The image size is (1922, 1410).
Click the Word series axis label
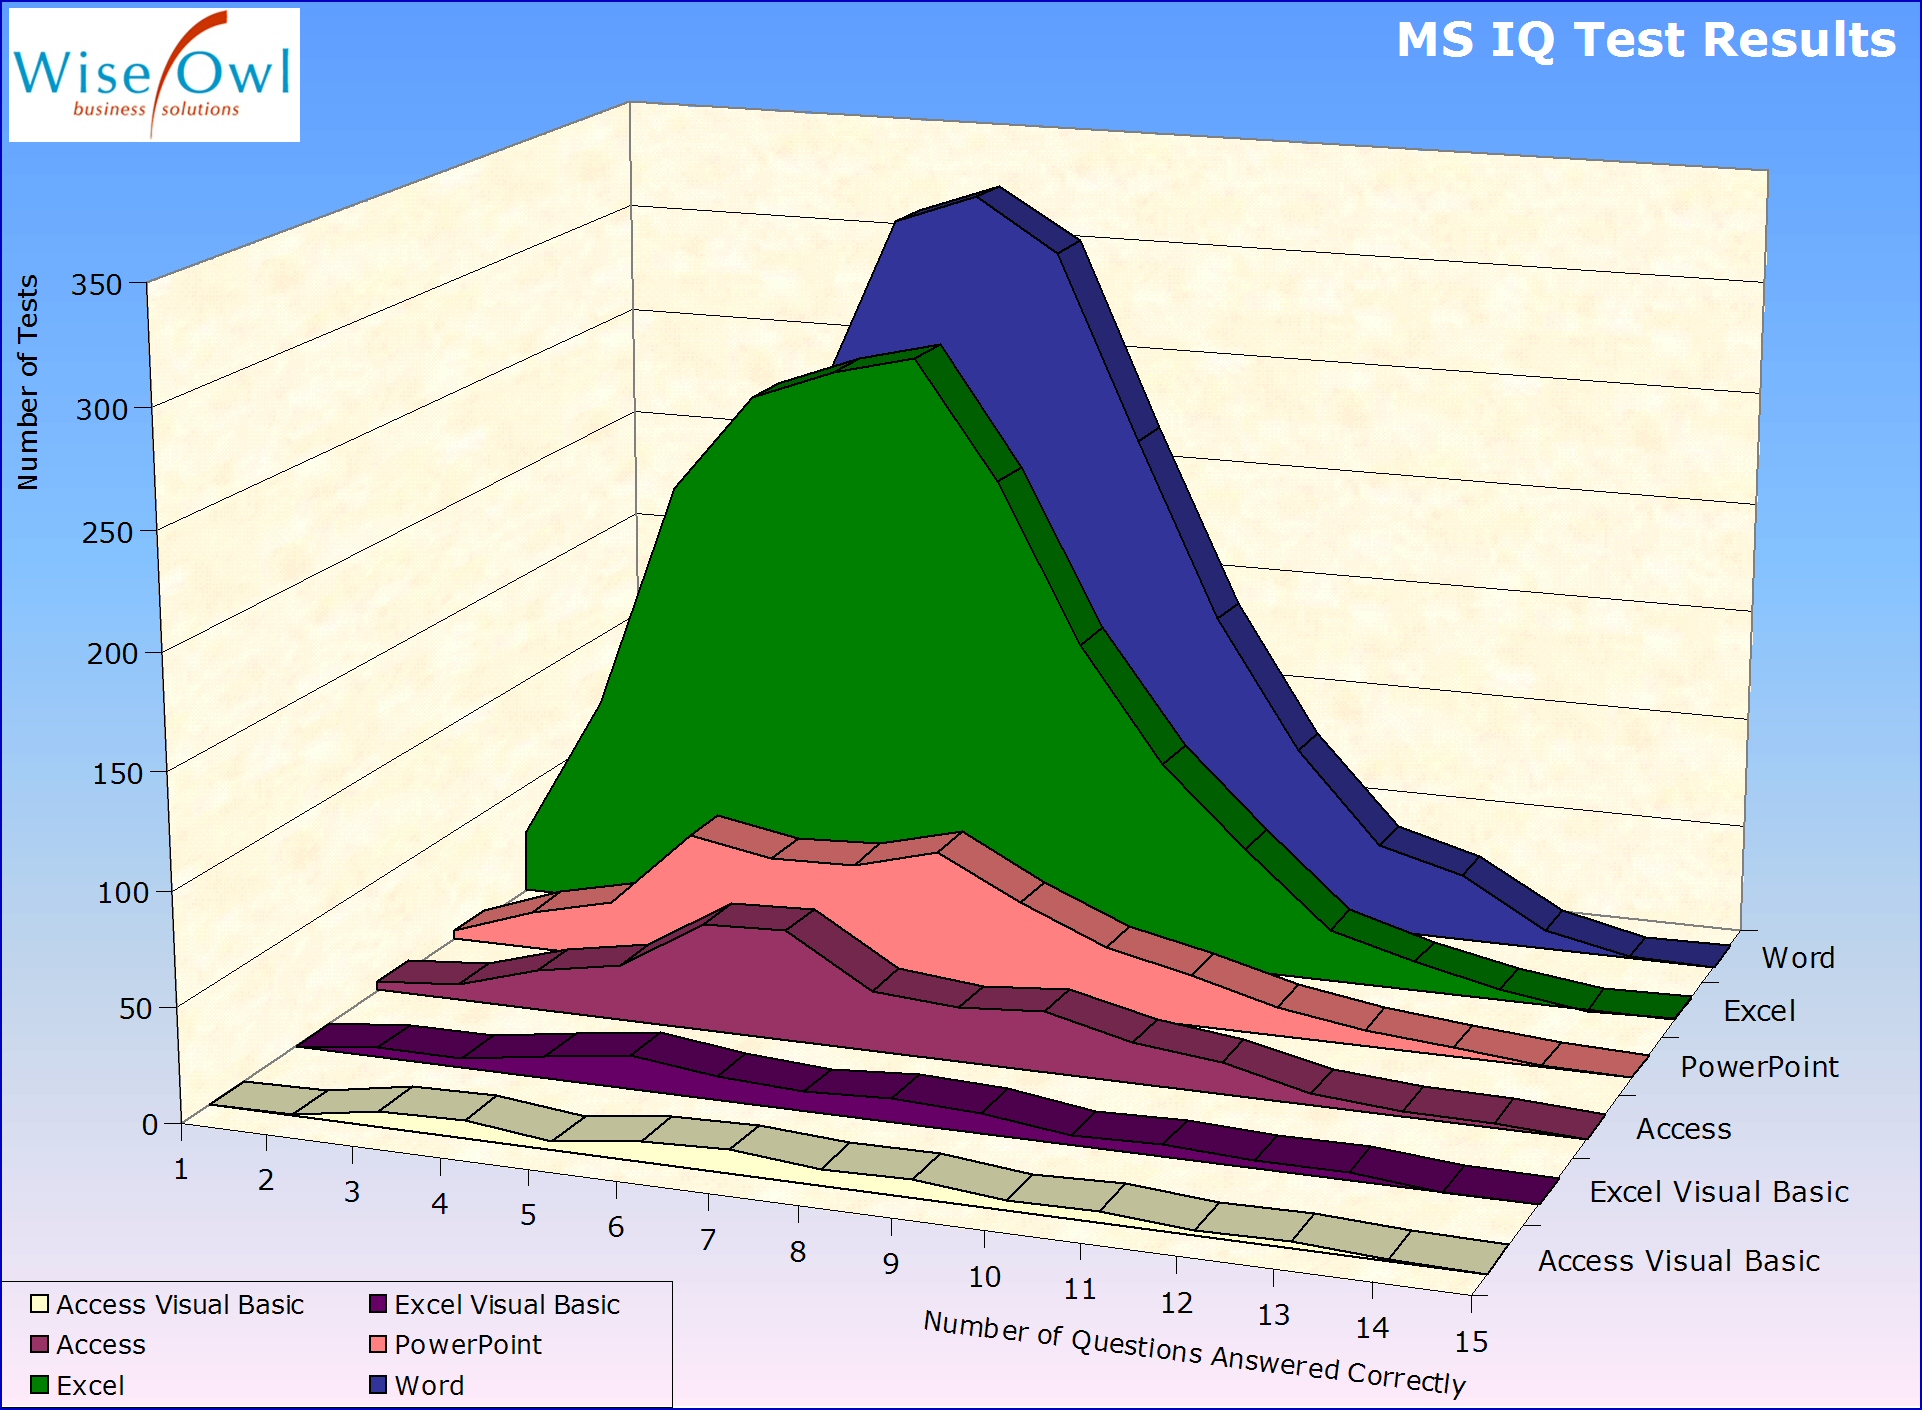[1798, 958]
